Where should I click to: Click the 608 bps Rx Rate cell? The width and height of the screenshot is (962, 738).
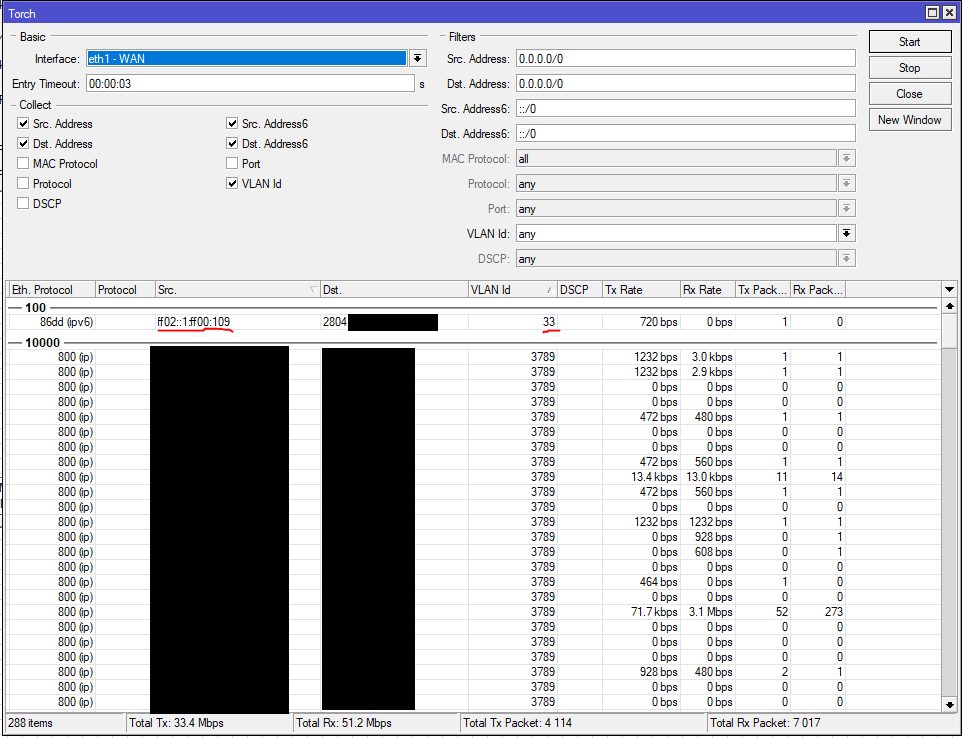click(714, 552)
